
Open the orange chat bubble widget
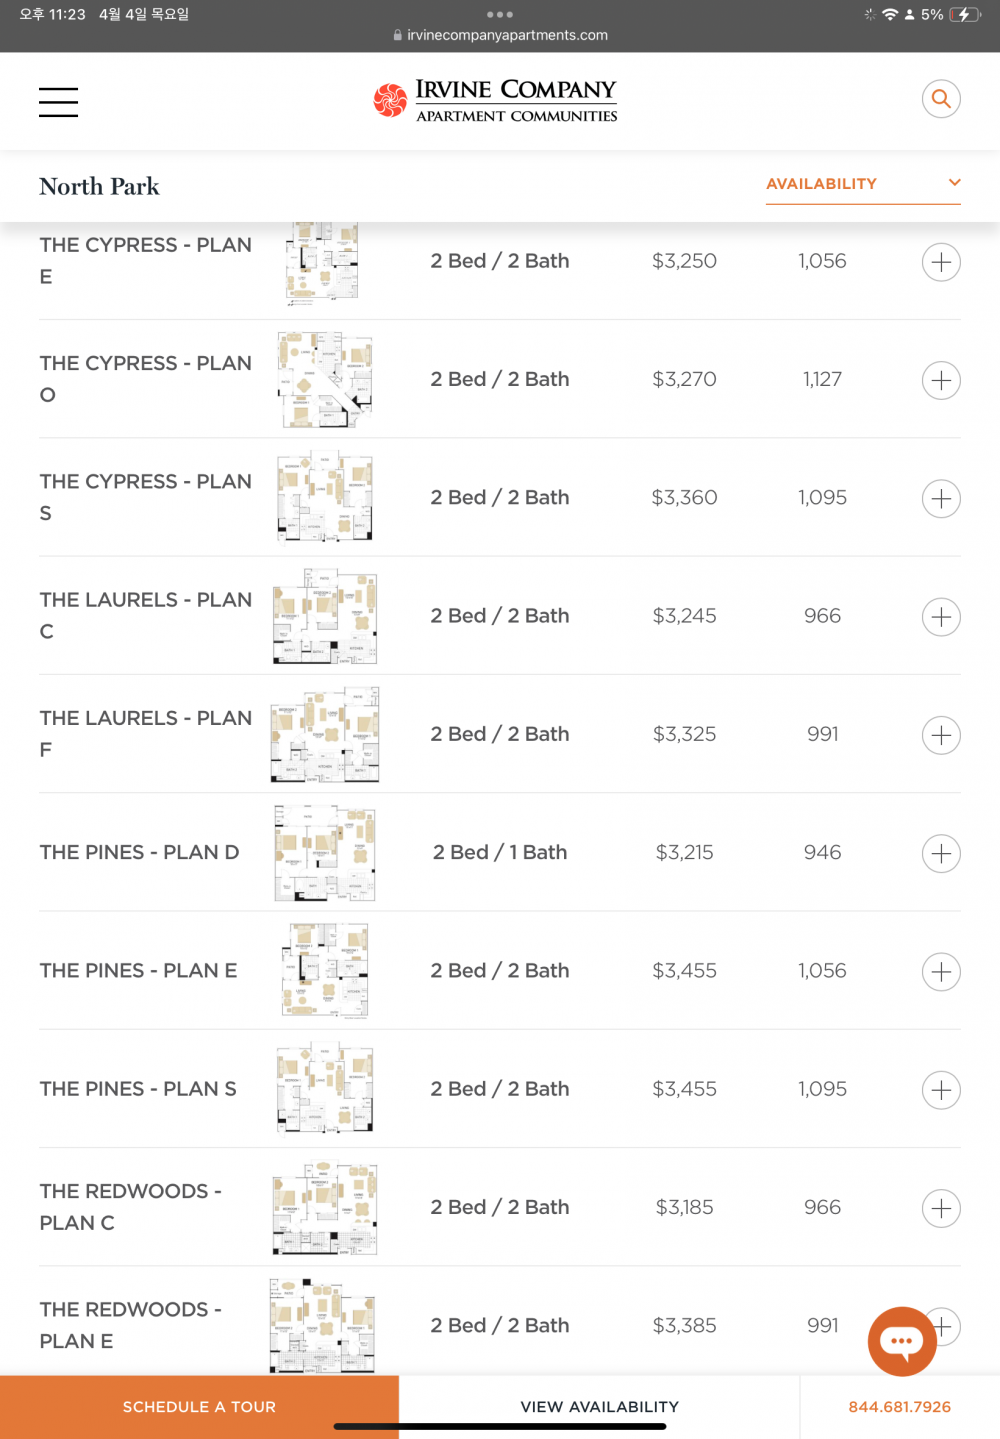(902, 1341)
